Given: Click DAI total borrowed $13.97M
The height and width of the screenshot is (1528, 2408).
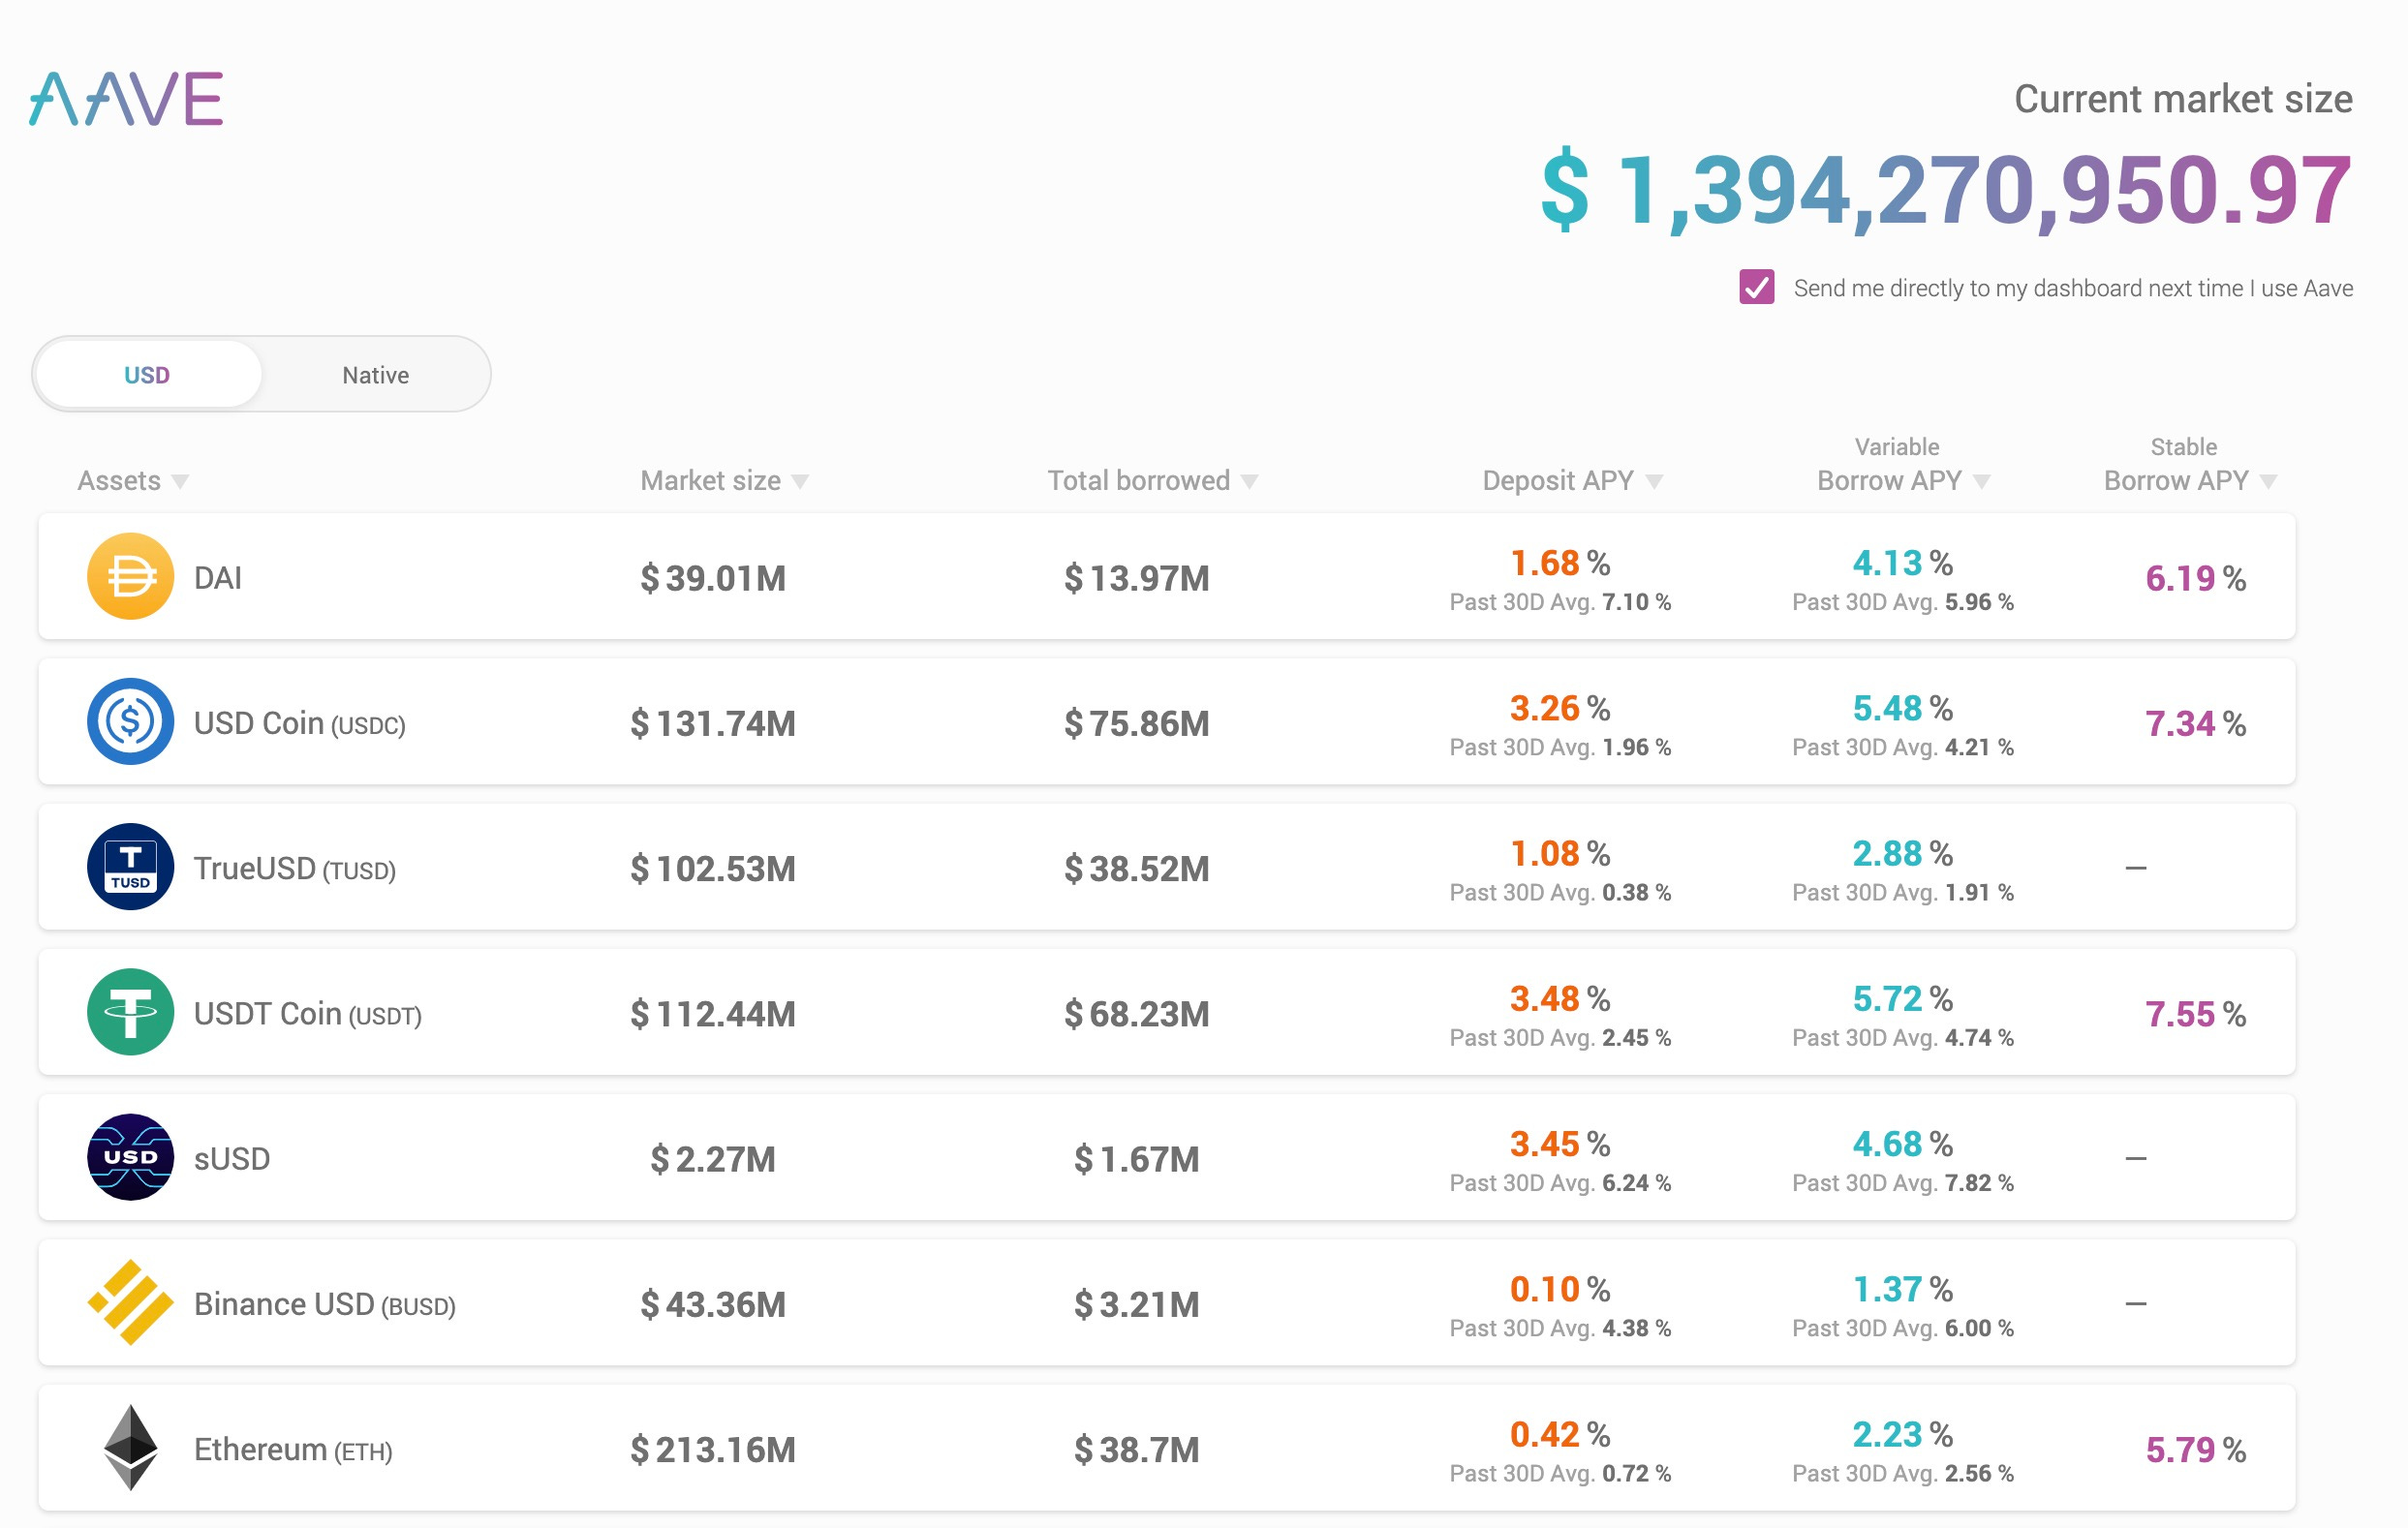Looking at the screenshot, I should click(1137, 578).
